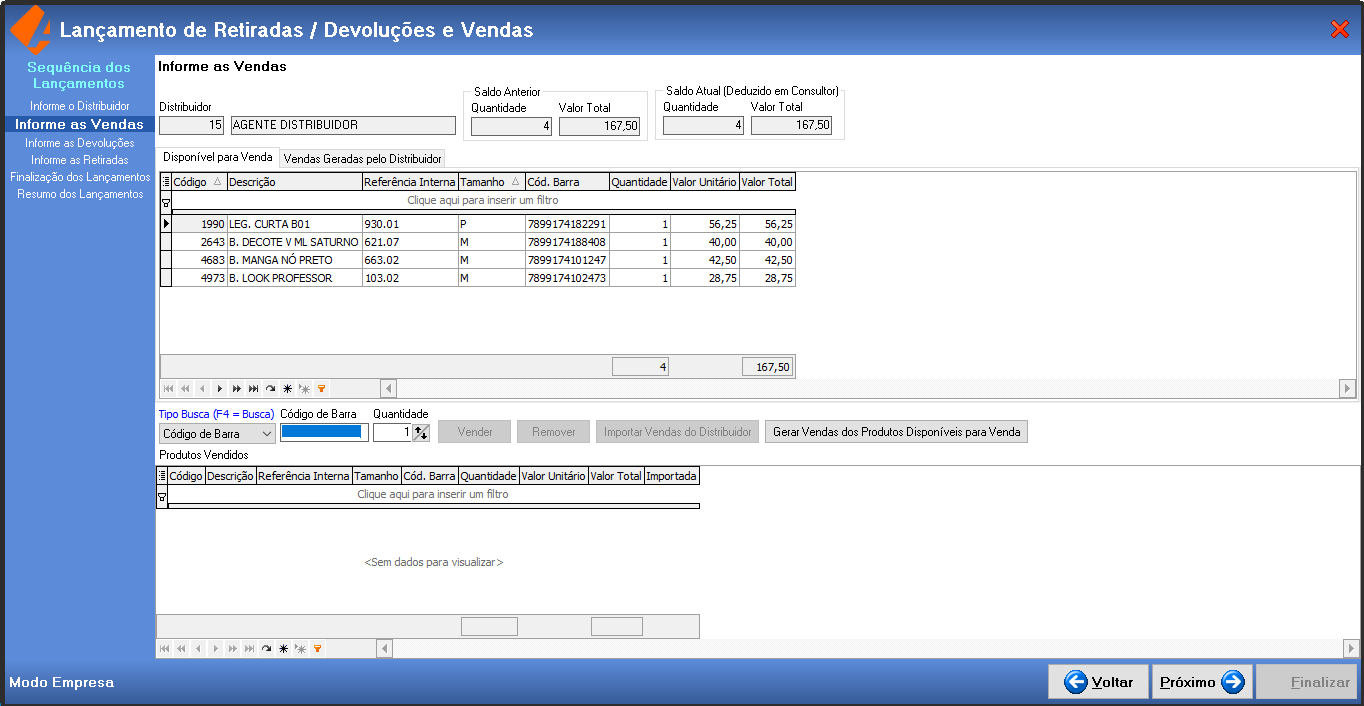Click filter funnel icon in Produtos Vendidos grid
Viewport: 1364px width, 706px height.
coord(162,496)
